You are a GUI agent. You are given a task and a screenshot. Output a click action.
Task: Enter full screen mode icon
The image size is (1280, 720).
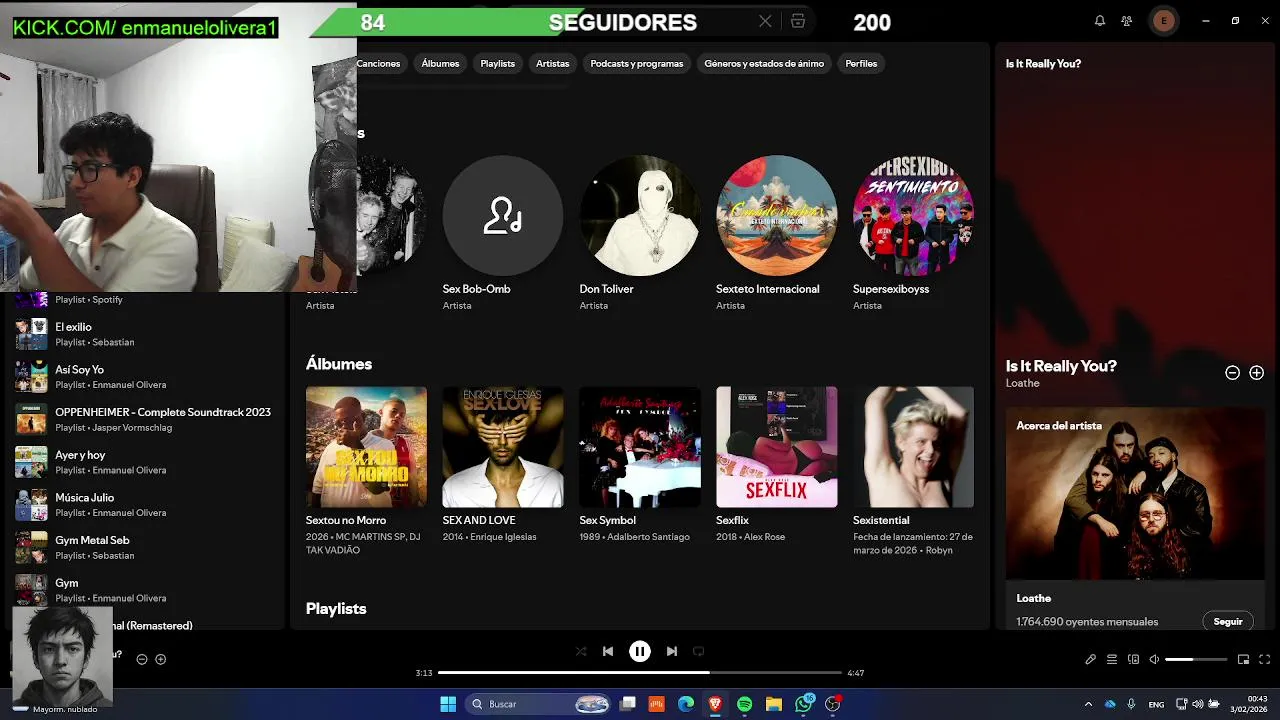tap(1265, 659)
